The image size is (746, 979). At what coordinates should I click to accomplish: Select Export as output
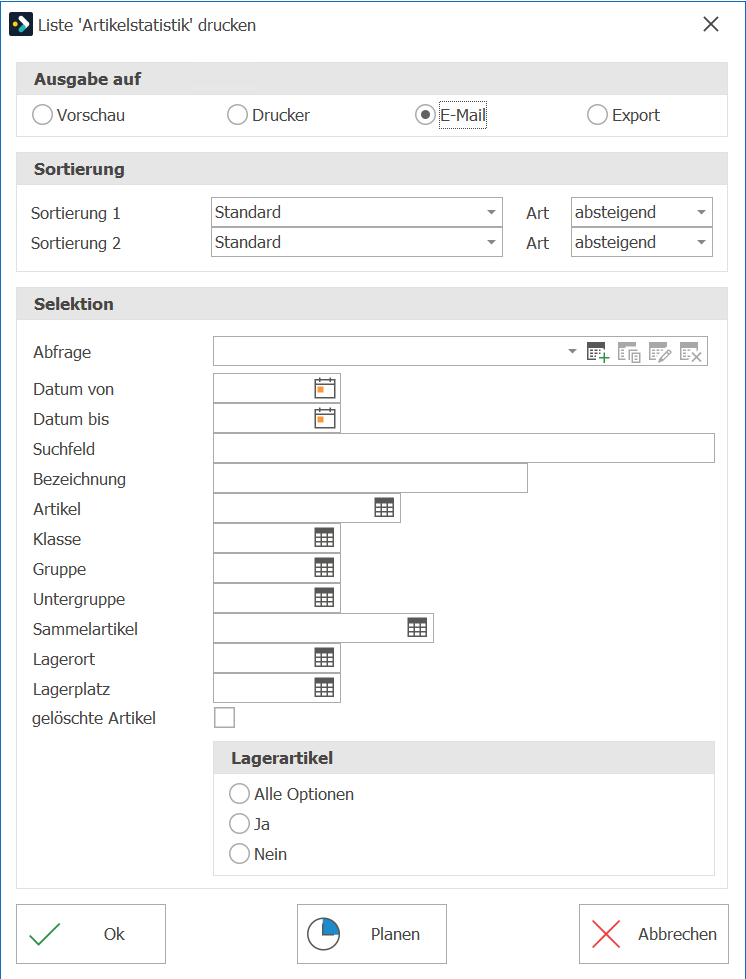click(623, 115)
